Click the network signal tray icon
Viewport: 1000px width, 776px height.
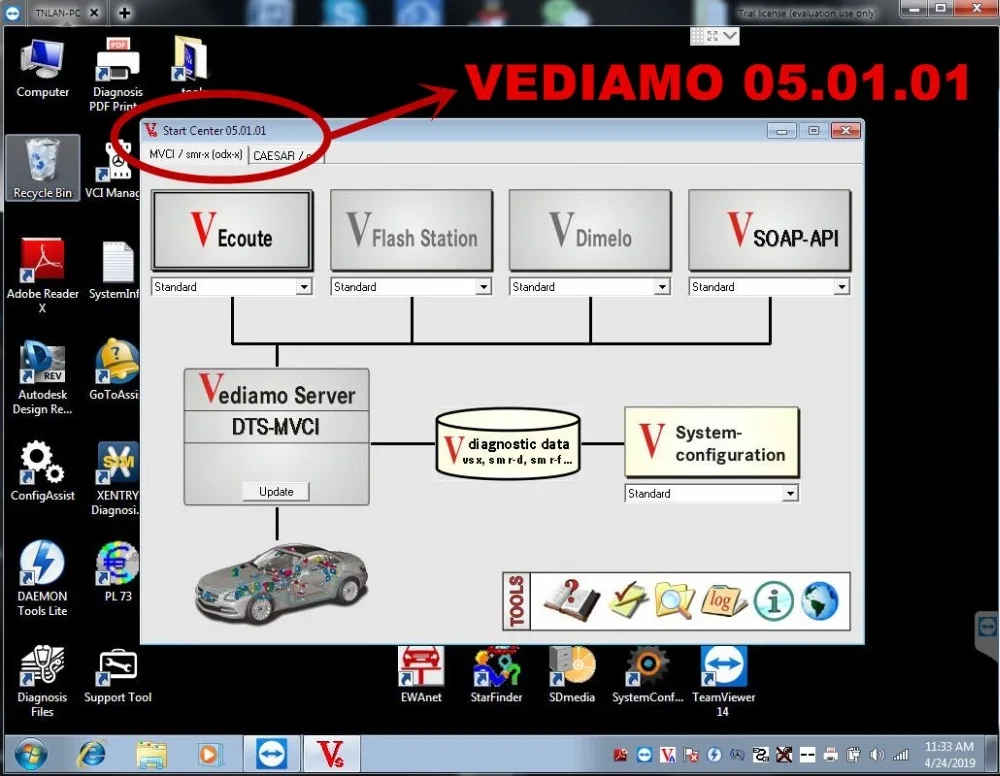tap(901, 755)
